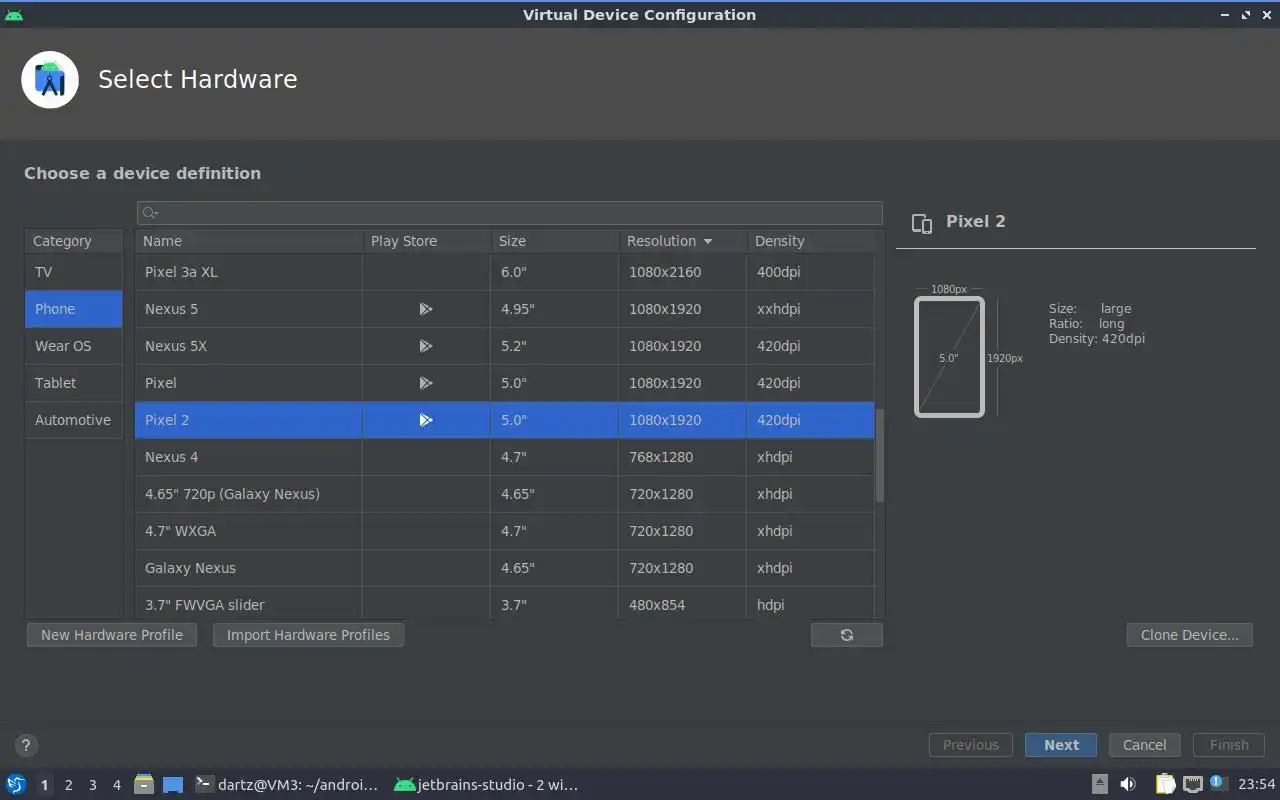Click the refresh device list button
Screen dimensions: 1280x800
tap(847, 635)
